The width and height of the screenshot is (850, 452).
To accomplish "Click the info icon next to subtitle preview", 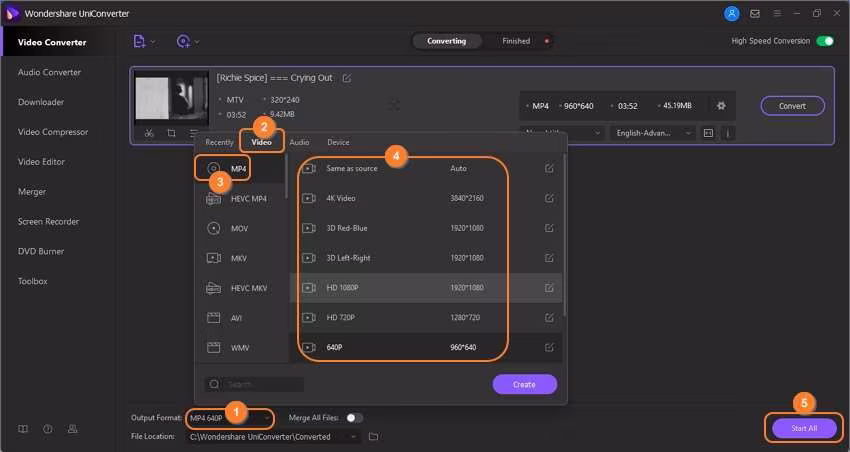I will (x=728, y=133).
